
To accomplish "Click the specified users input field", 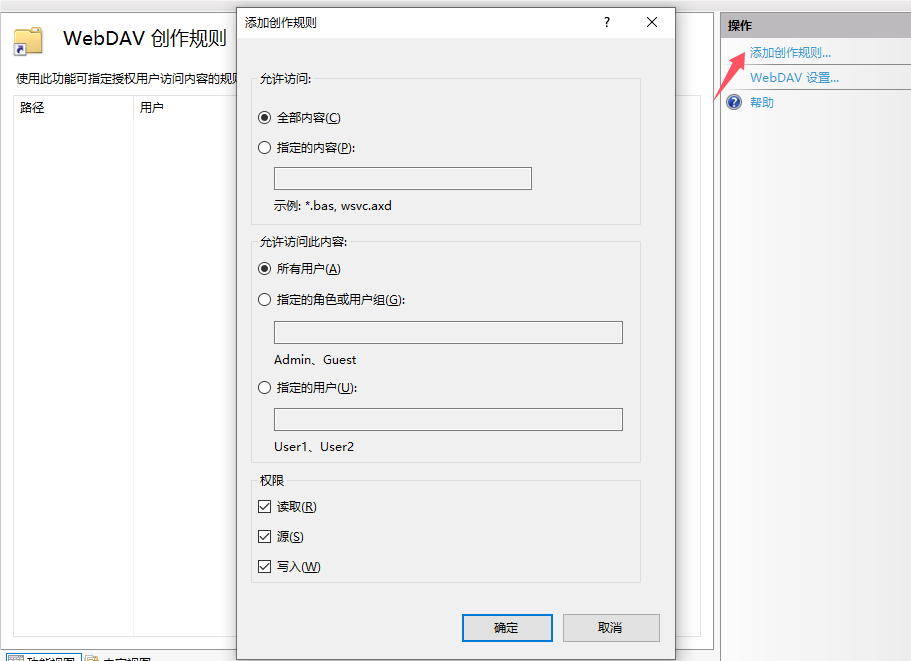I will tap(448, 419).
